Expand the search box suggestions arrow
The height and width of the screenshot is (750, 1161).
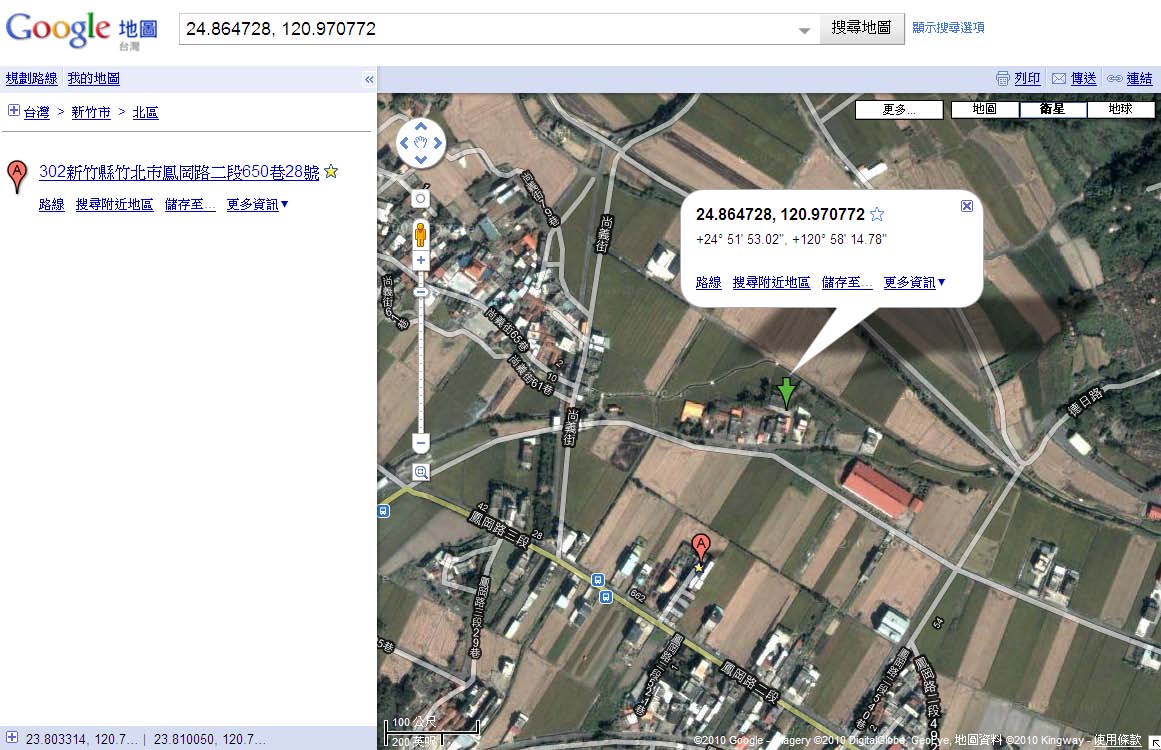804,30
